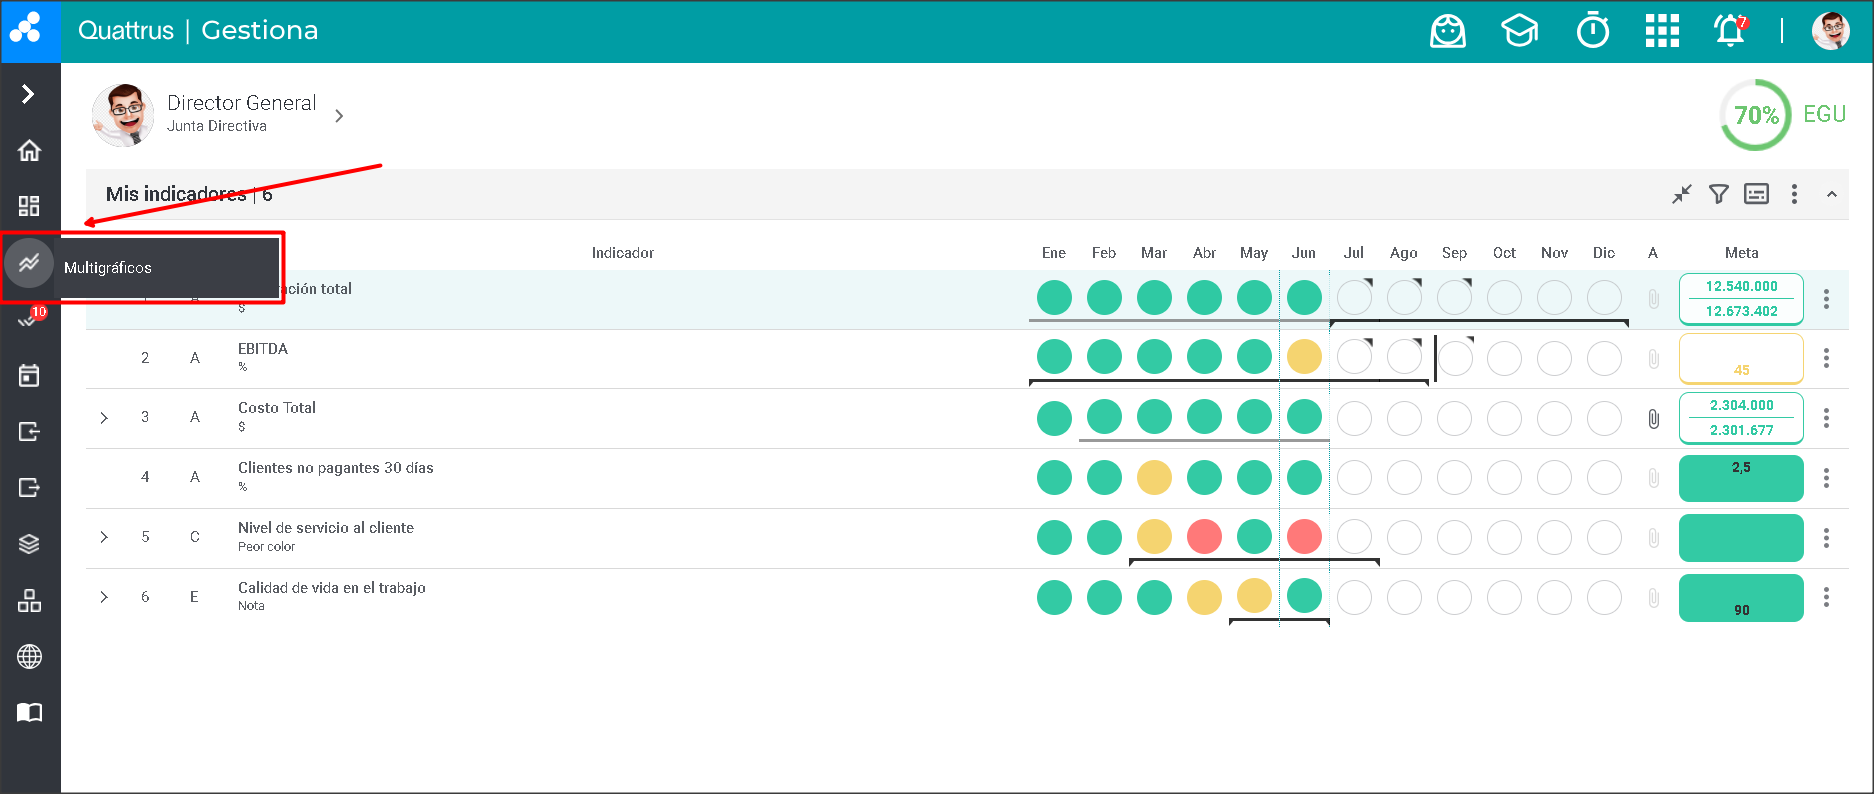Open the notifications bell icon

pyautogui.click(x=1730, y=31)
